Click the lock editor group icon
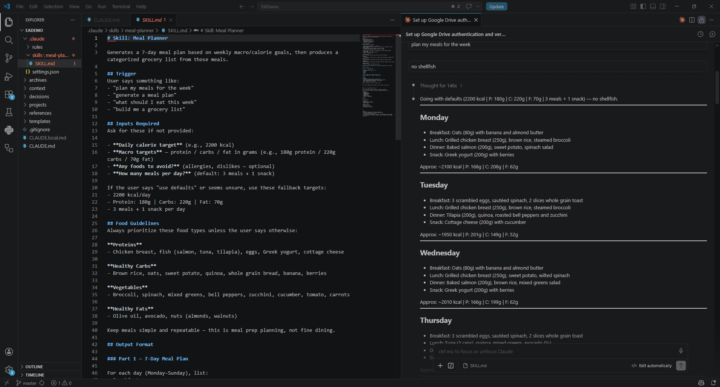 click(701, 20)
